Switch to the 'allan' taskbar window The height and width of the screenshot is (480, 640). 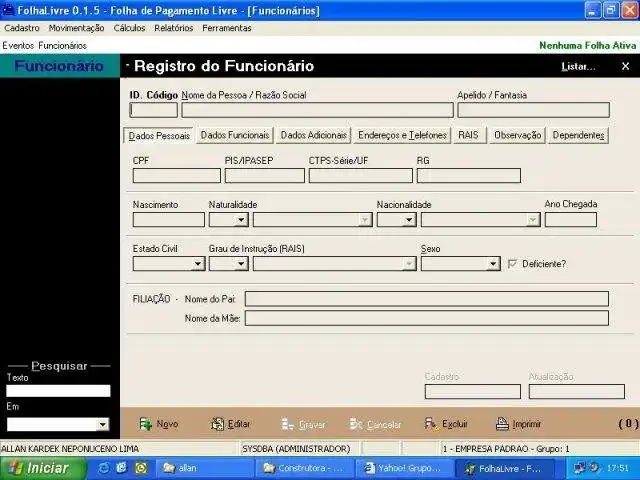point(203,468)
